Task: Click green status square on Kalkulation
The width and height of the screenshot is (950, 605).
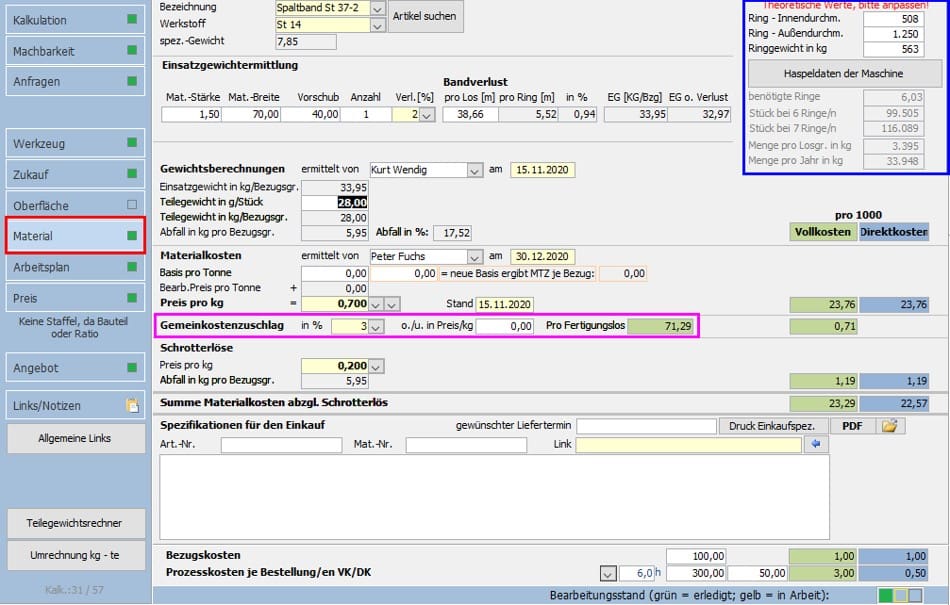Action: [132, 19]
